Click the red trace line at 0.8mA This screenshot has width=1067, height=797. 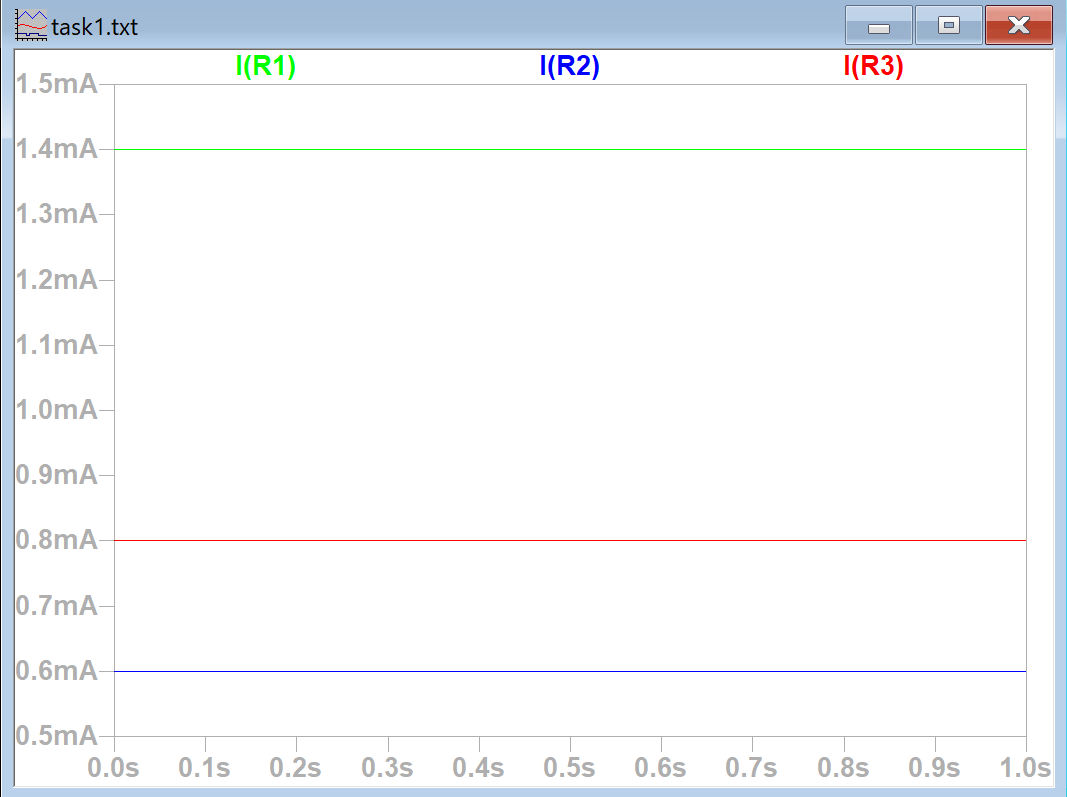point(570,540)
